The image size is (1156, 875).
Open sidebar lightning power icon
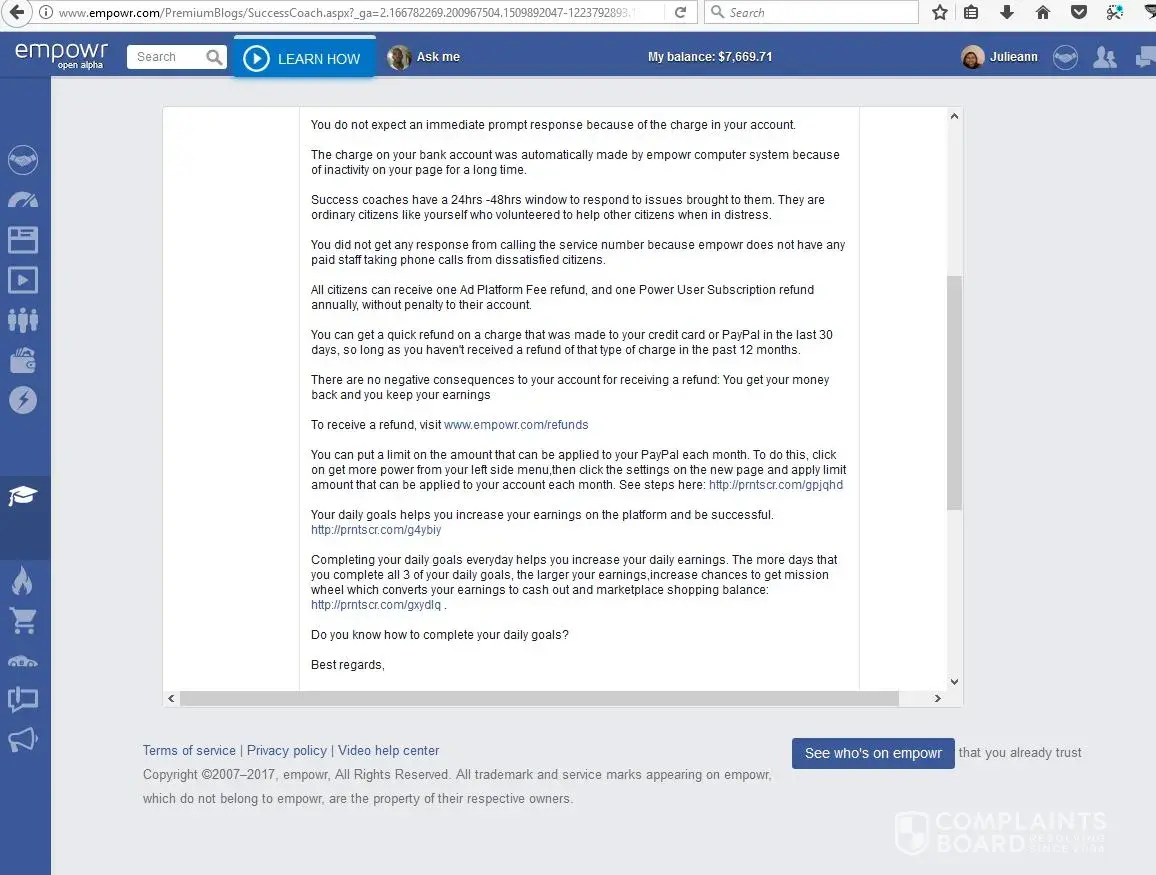pos(23,400)
